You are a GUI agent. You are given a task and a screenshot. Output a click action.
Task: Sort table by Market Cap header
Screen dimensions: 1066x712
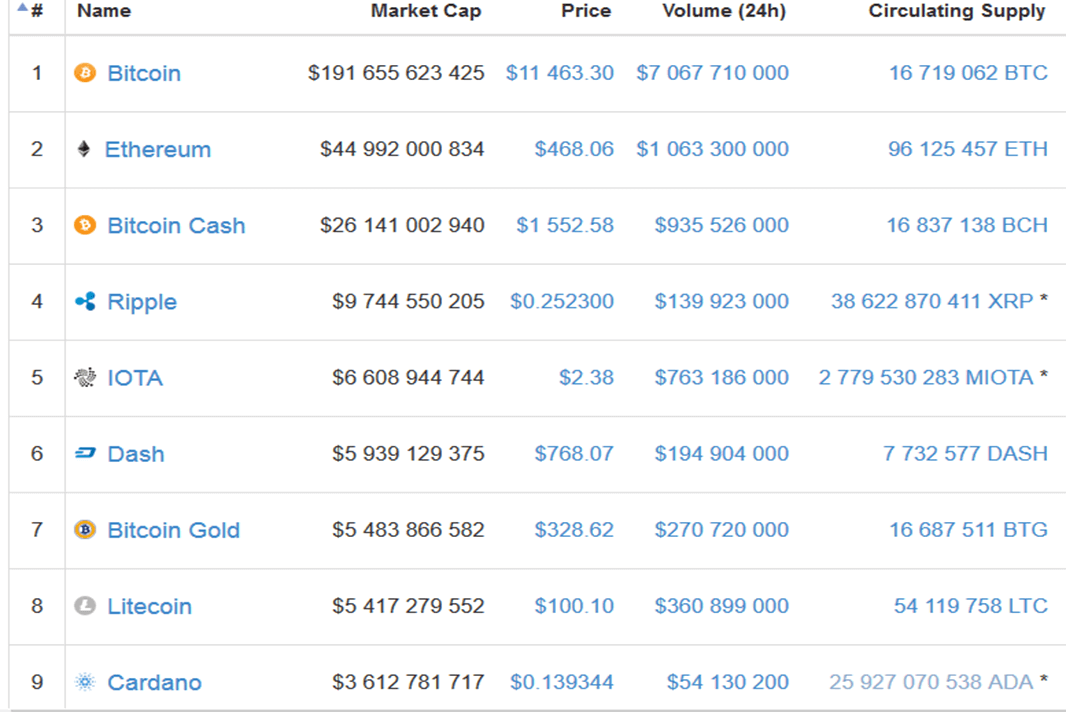click(x=426, y=11)
